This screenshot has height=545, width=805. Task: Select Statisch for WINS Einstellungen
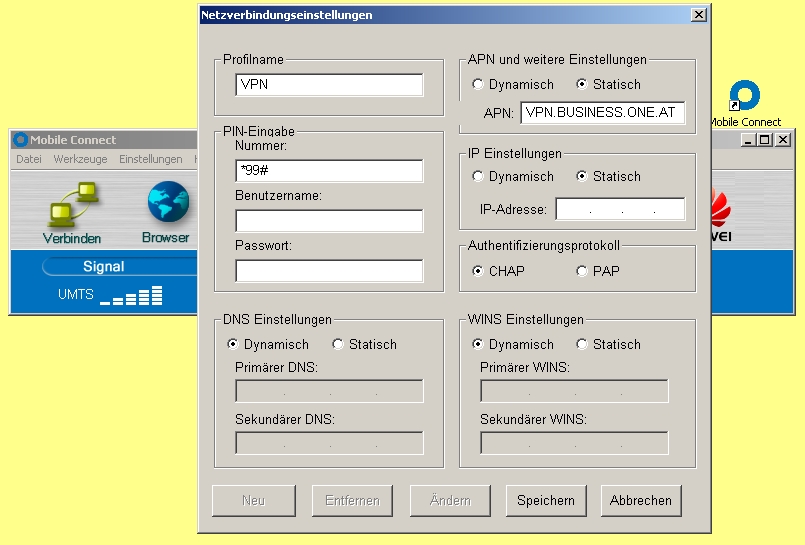click(x=582, y=345)
